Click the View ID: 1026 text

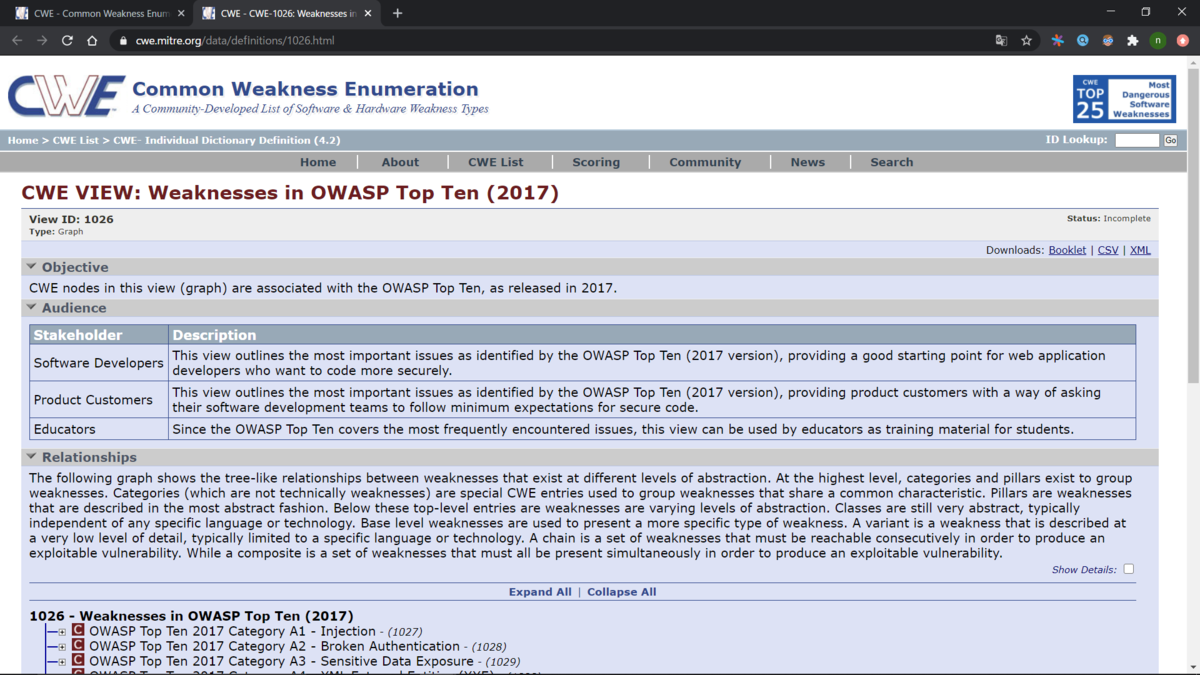71,219
